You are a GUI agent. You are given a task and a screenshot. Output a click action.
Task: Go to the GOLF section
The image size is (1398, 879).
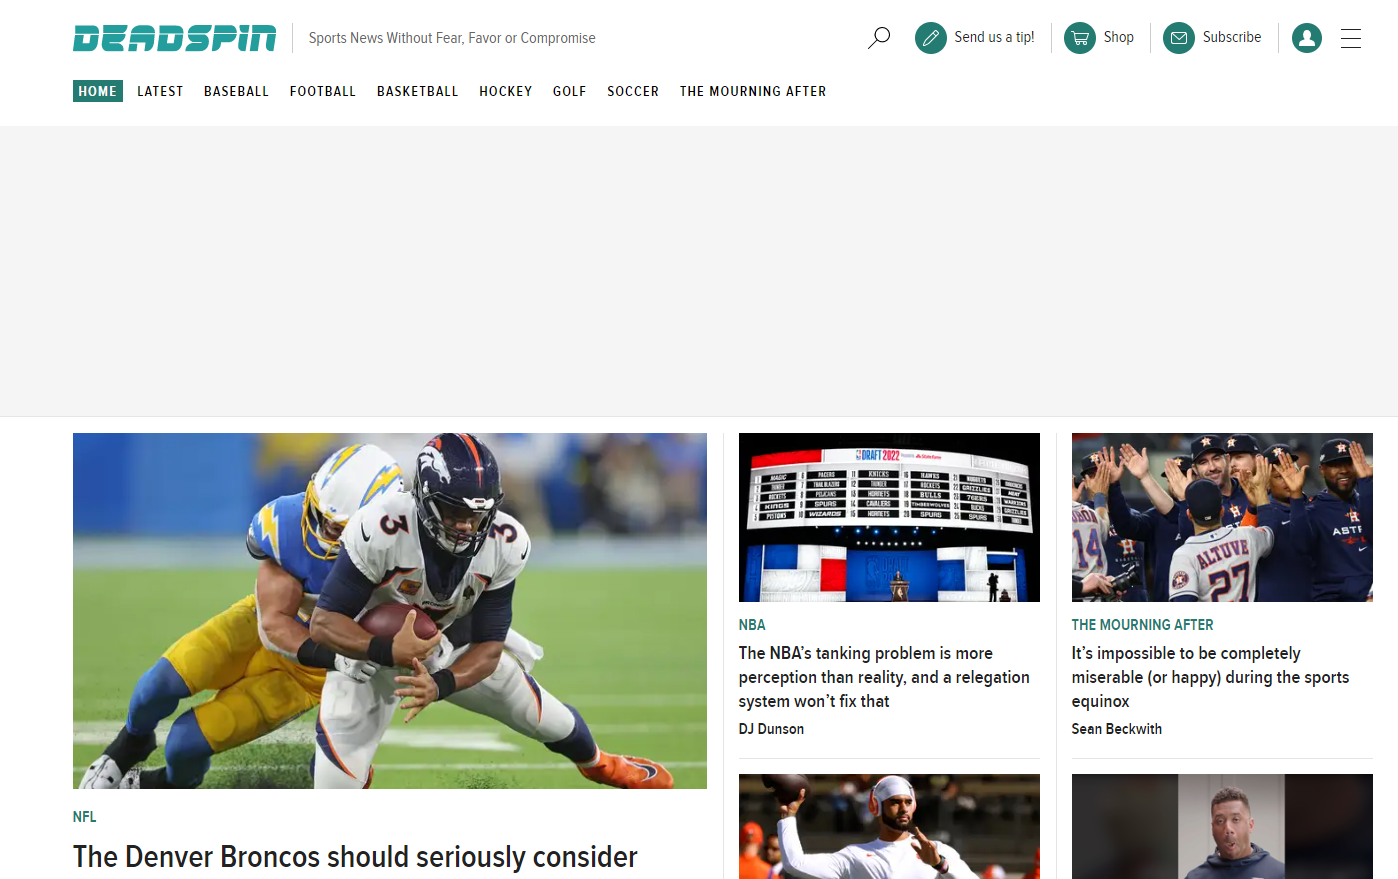tap(570, 91)
